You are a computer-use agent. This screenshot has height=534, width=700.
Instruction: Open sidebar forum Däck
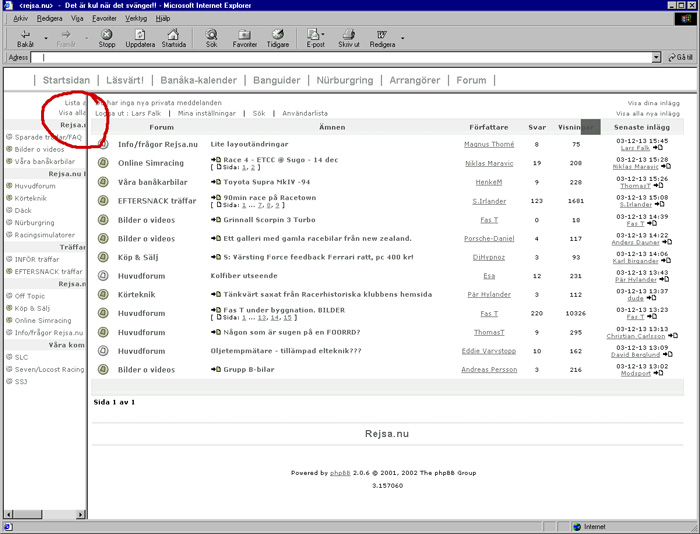pyautogui.click(x=23, y=210)
